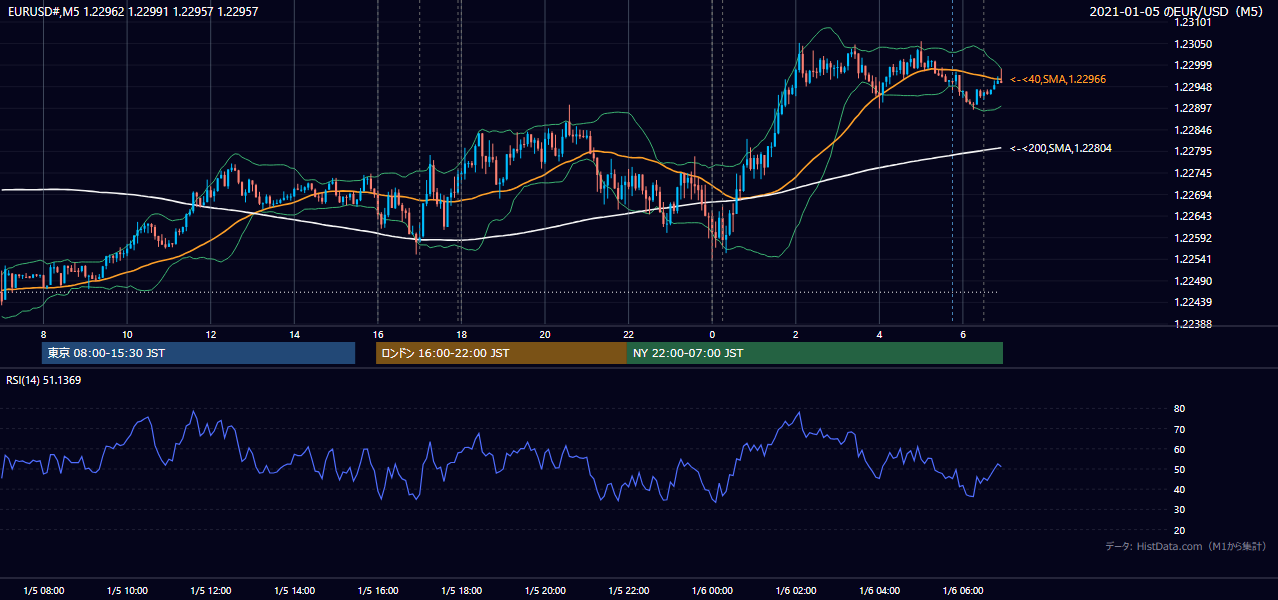Click hour label 6 on the price chart time axis
Screen dimensions: 1278x600
click(x=962, y=334)
